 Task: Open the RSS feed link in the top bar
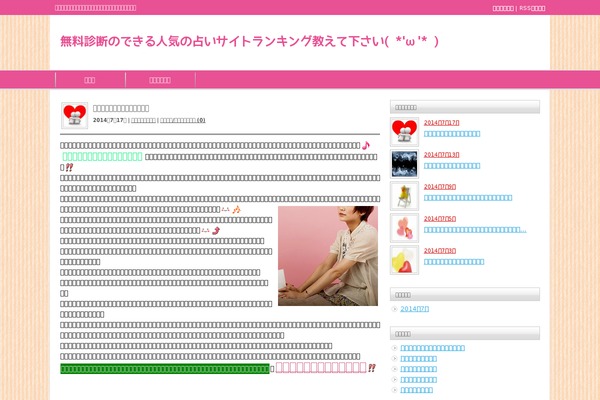click(532, 8)
